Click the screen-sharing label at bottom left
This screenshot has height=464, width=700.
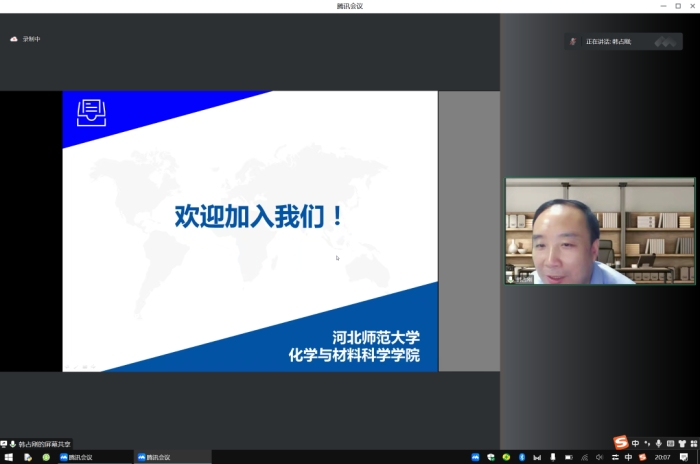(x=40, y=444)
